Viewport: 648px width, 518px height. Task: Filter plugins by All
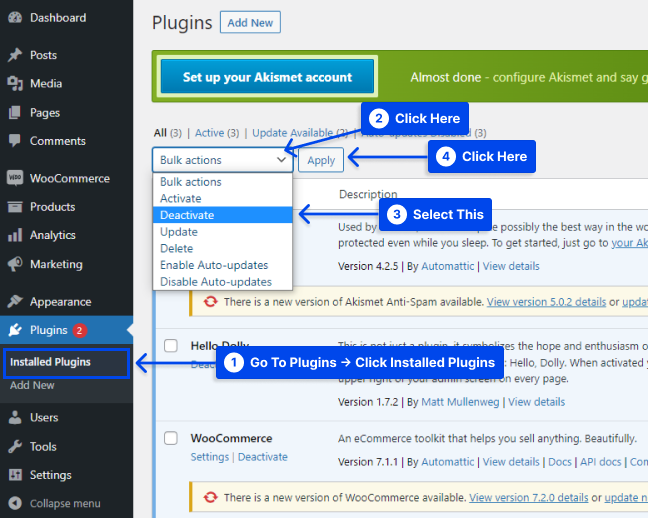(x=160, y=133)
